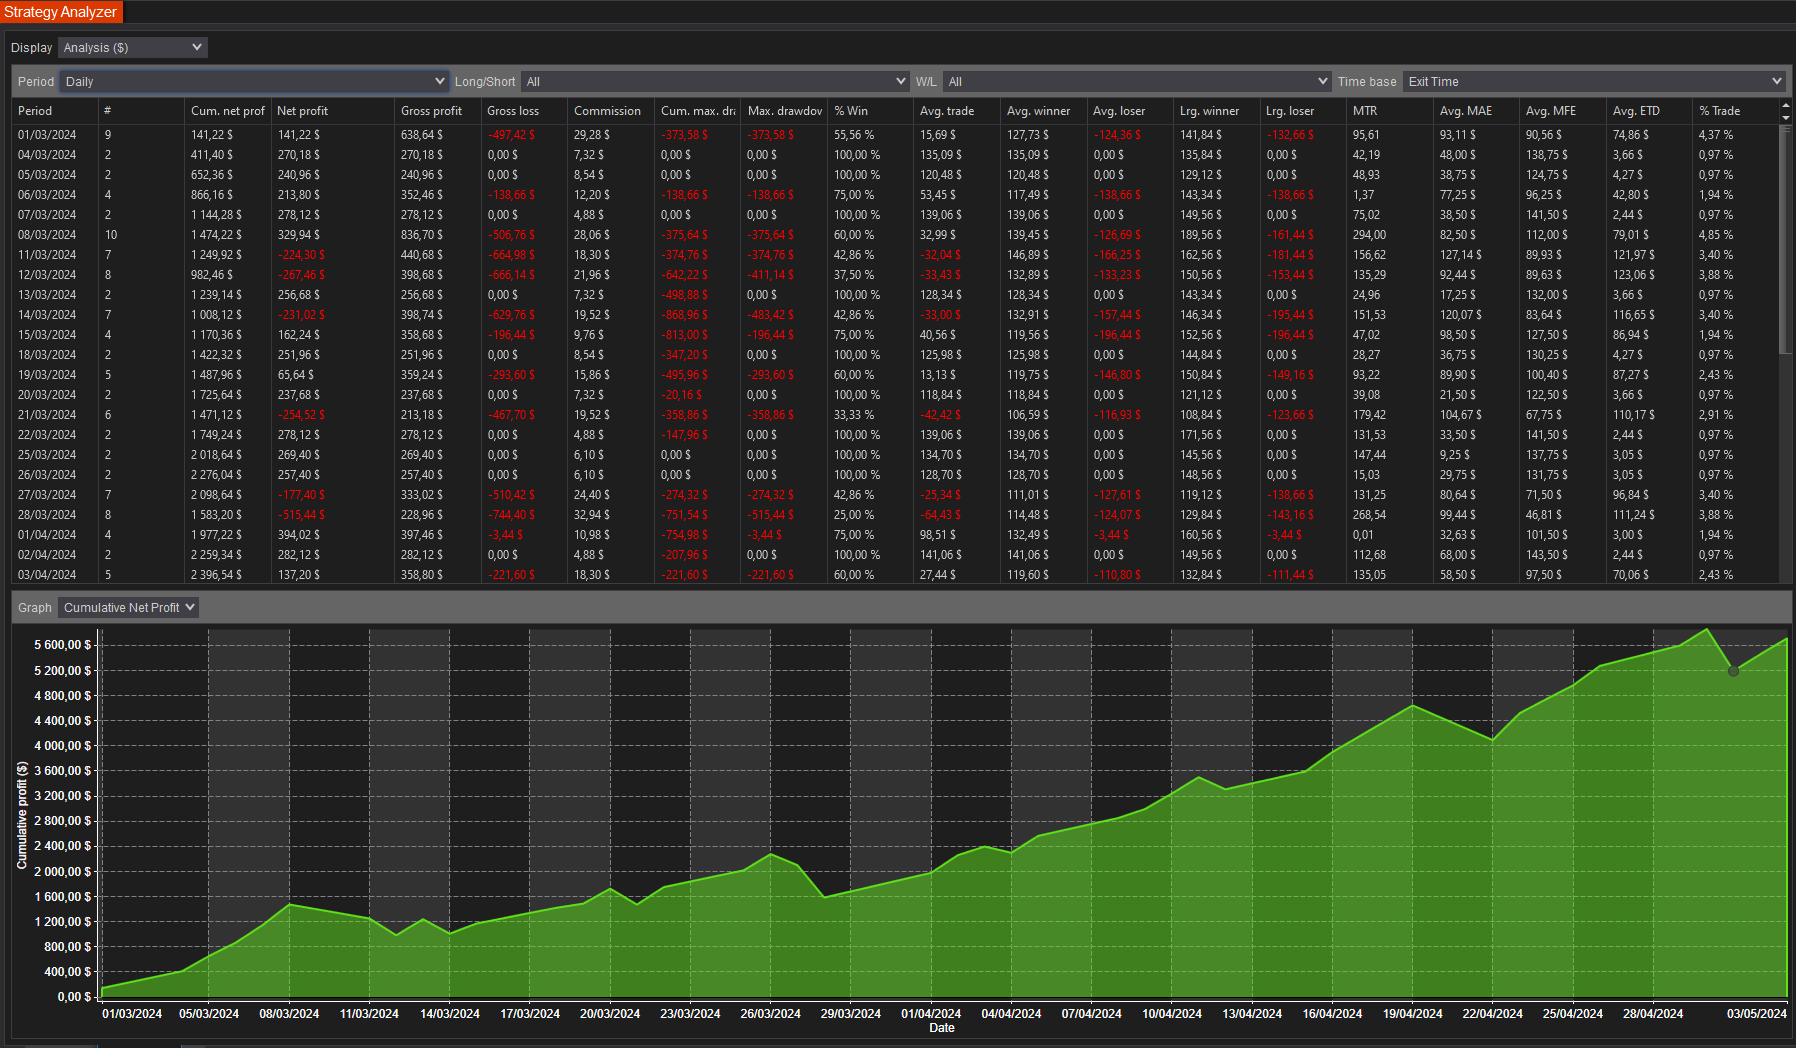Select the 13/03/2024 period row
This screenshot has height=1048, width=1796.
[x=896, y=295]
